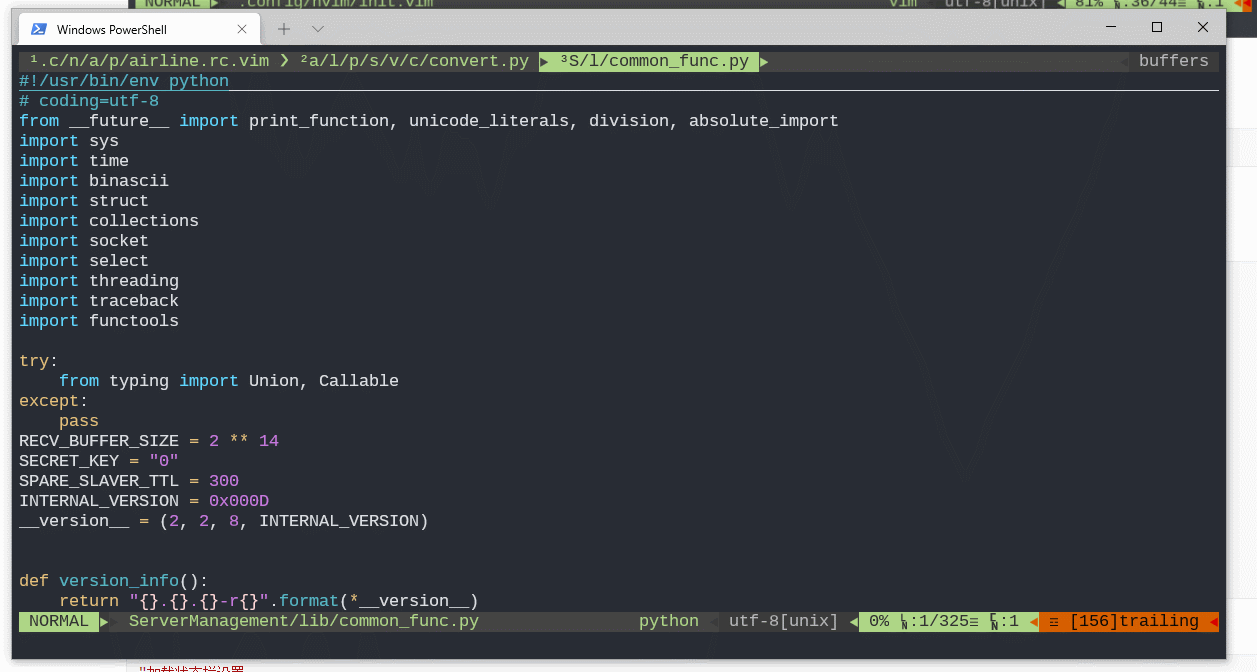Click the [156]trailing warning segment
Screen dimensions: 1257x672
pyautogui.click(x=1133, y=621)
